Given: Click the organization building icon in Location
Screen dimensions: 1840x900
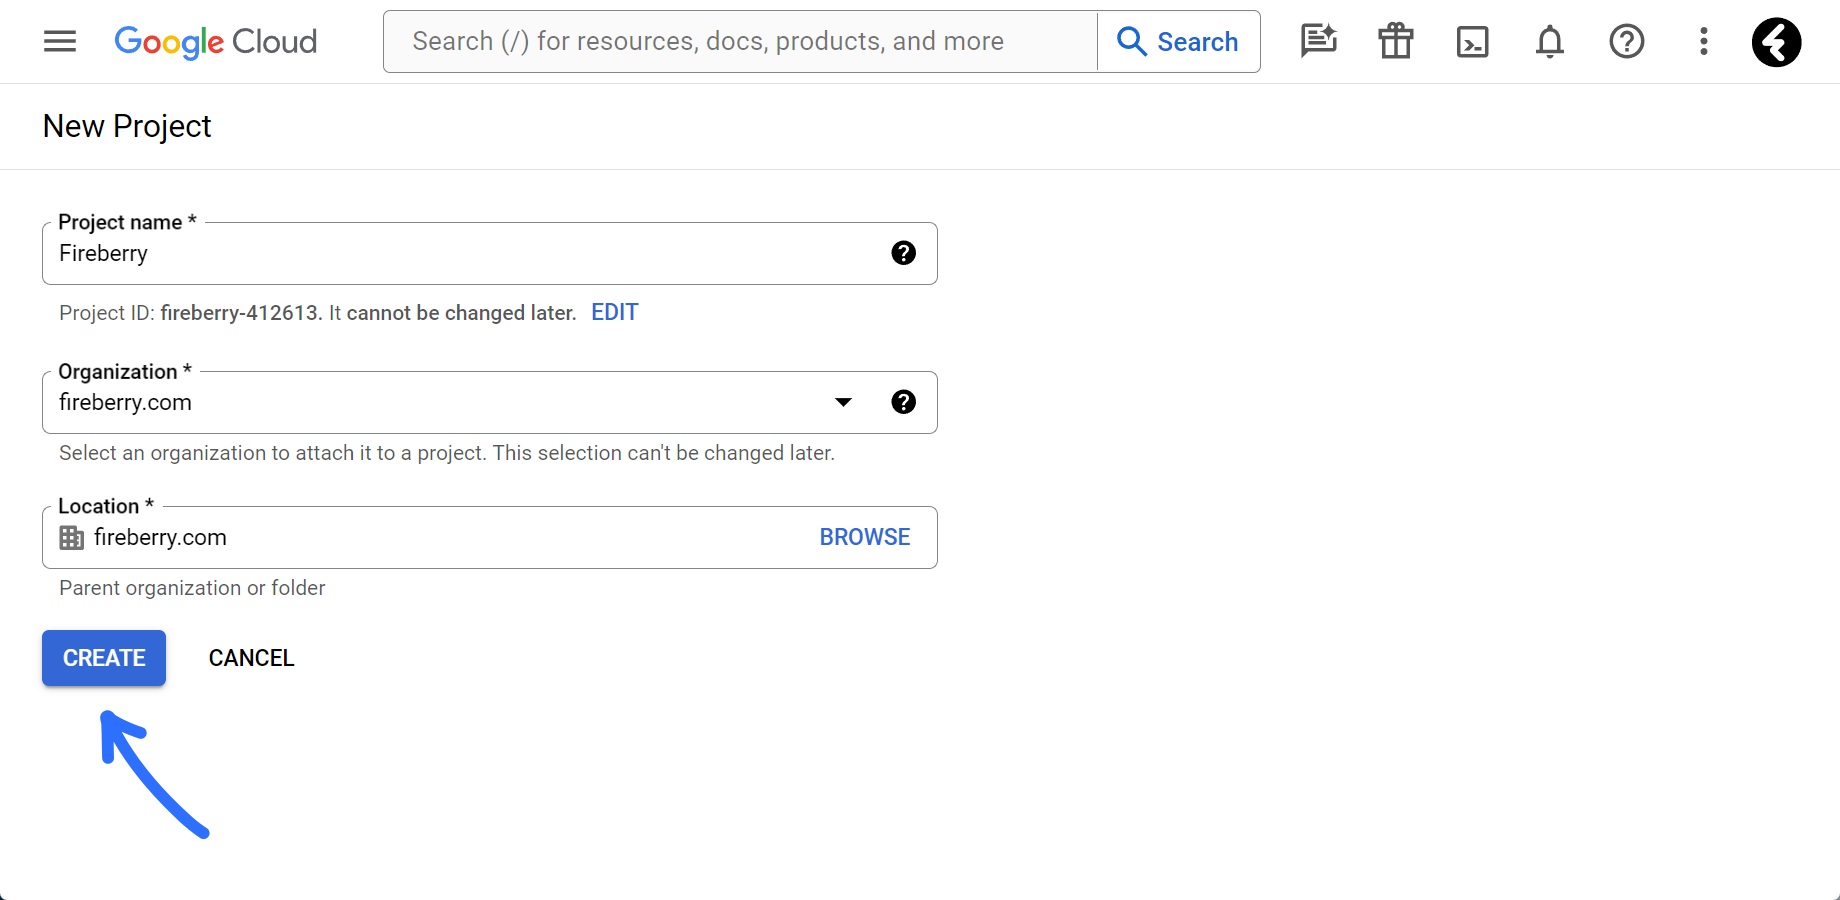Looking at the screenshot, I should (x=72, y=538).
